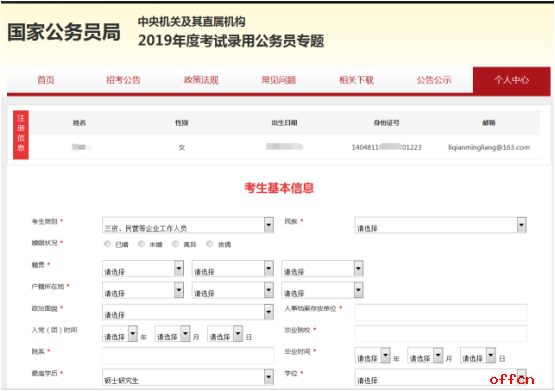This screenshot has height=391, width=555.
Task: Open 常见问题 navigation item
Action: (x=279, y=80)
